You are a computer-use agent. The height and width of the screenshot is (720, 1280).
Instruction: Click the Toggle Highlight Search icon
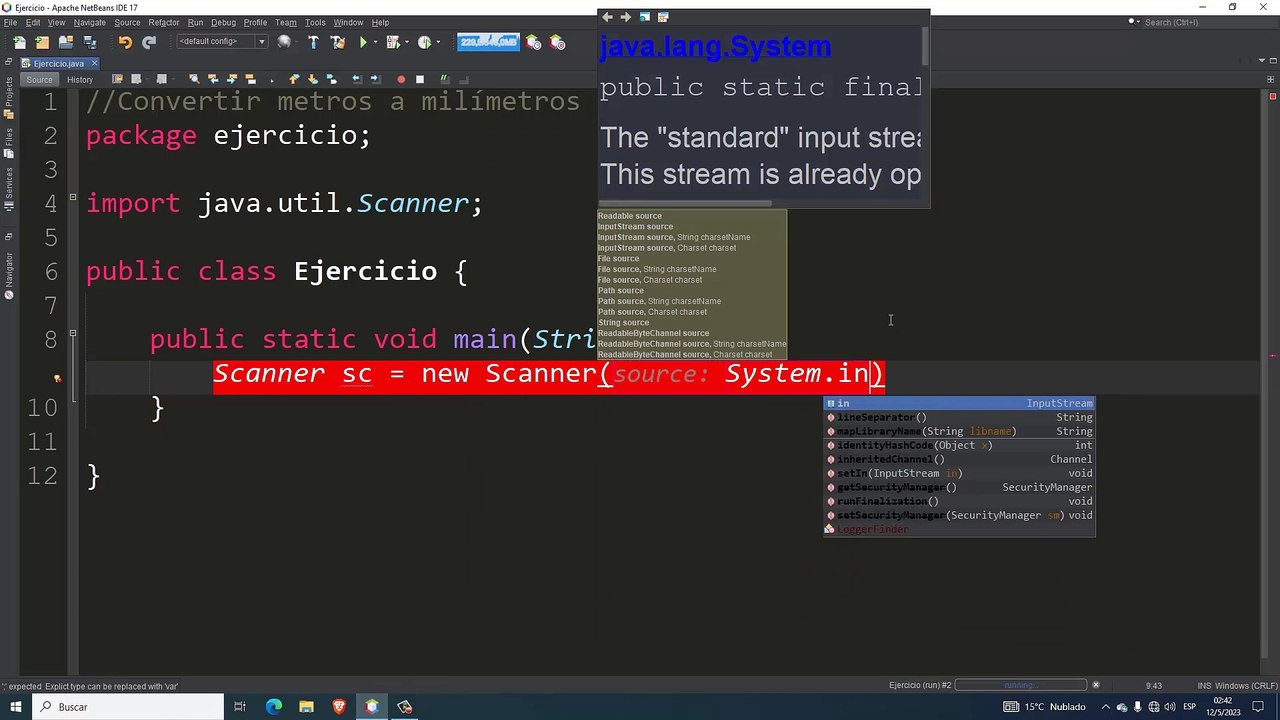coord(250,79)
